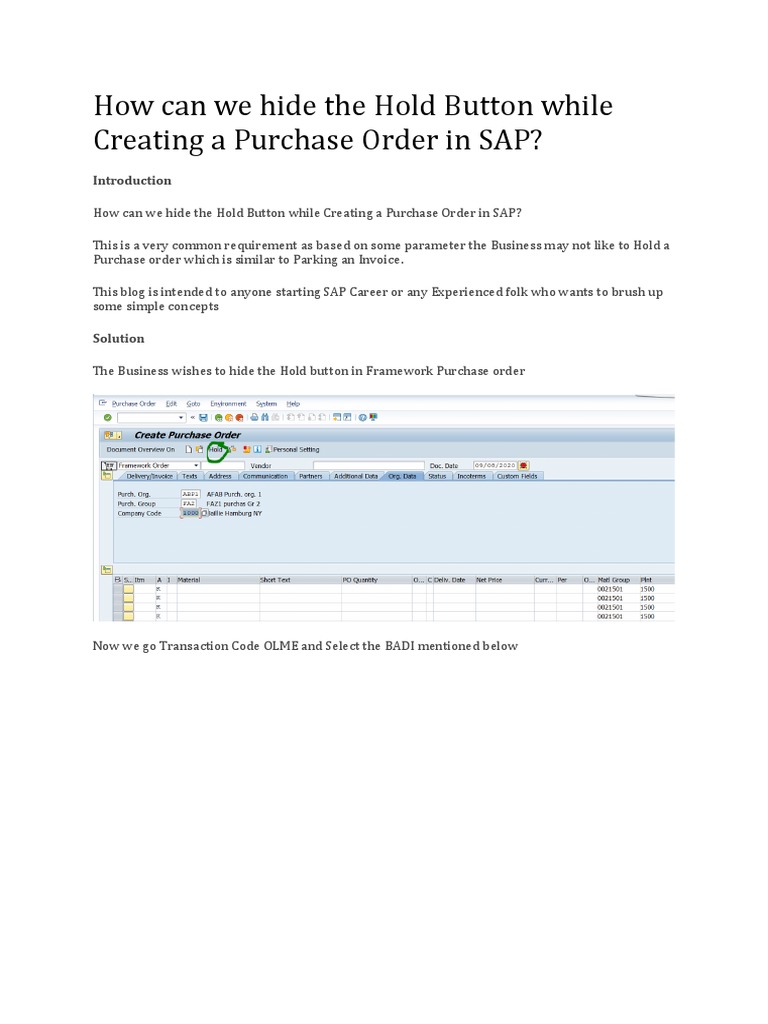Click the PO Quantity column header
This screenshot has height=1024, width=768.
(x=376, y=580)
